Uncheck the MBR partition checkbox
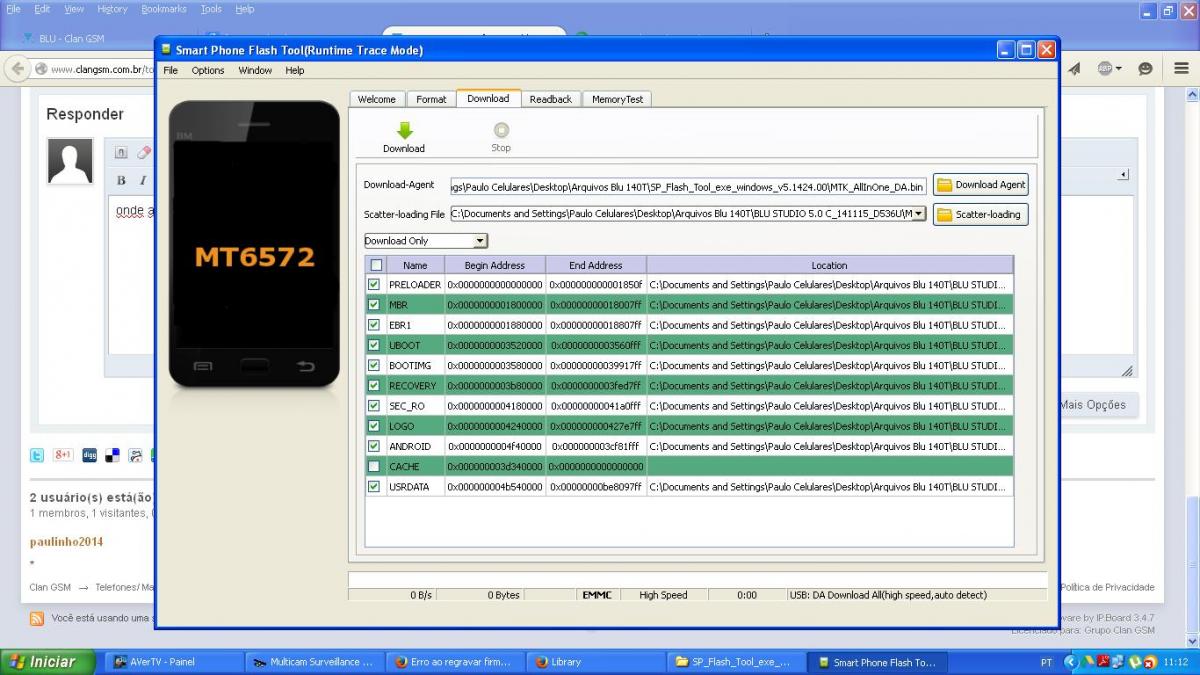The width and height of the screenshot is (1200, 675). tap(374, 304)
